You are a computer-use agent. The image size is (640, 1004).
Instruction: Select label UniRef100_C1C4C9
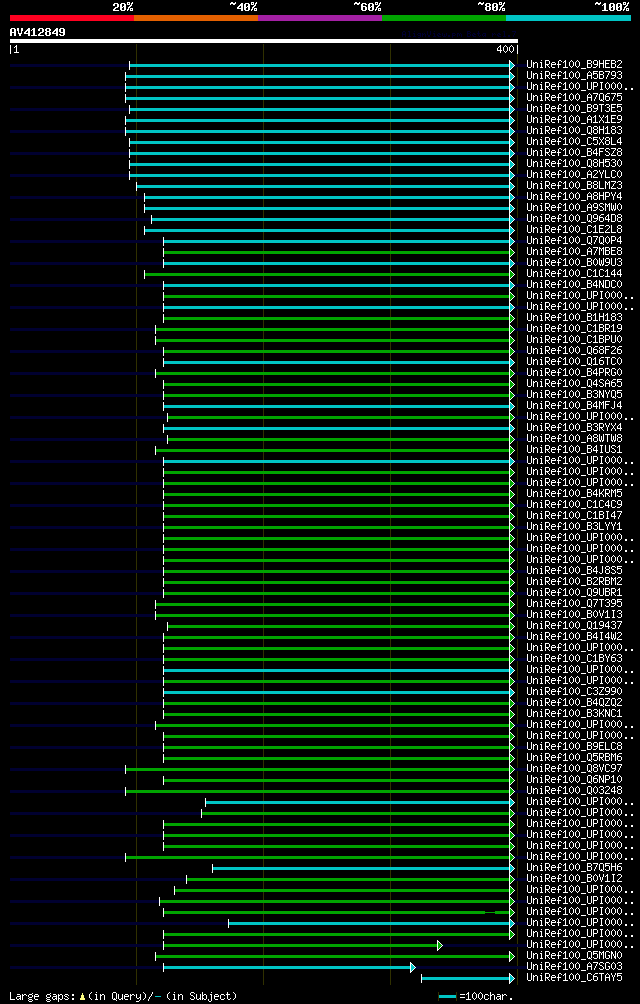573,504
